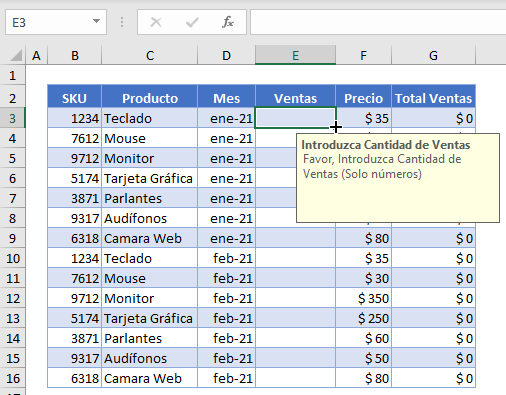
Task: Click the Insert Function fx icon
Action: (x=228, y=22)
